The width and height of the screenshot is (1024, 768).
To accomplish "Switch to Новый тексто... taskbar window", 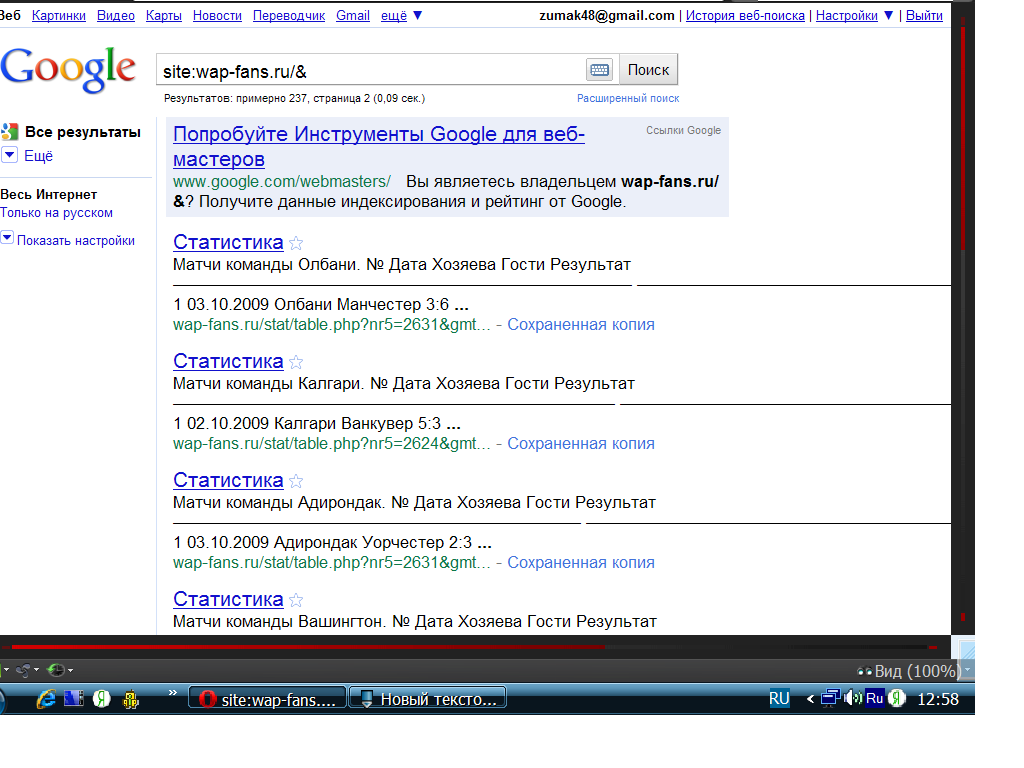I will click(x=427, y=699).
